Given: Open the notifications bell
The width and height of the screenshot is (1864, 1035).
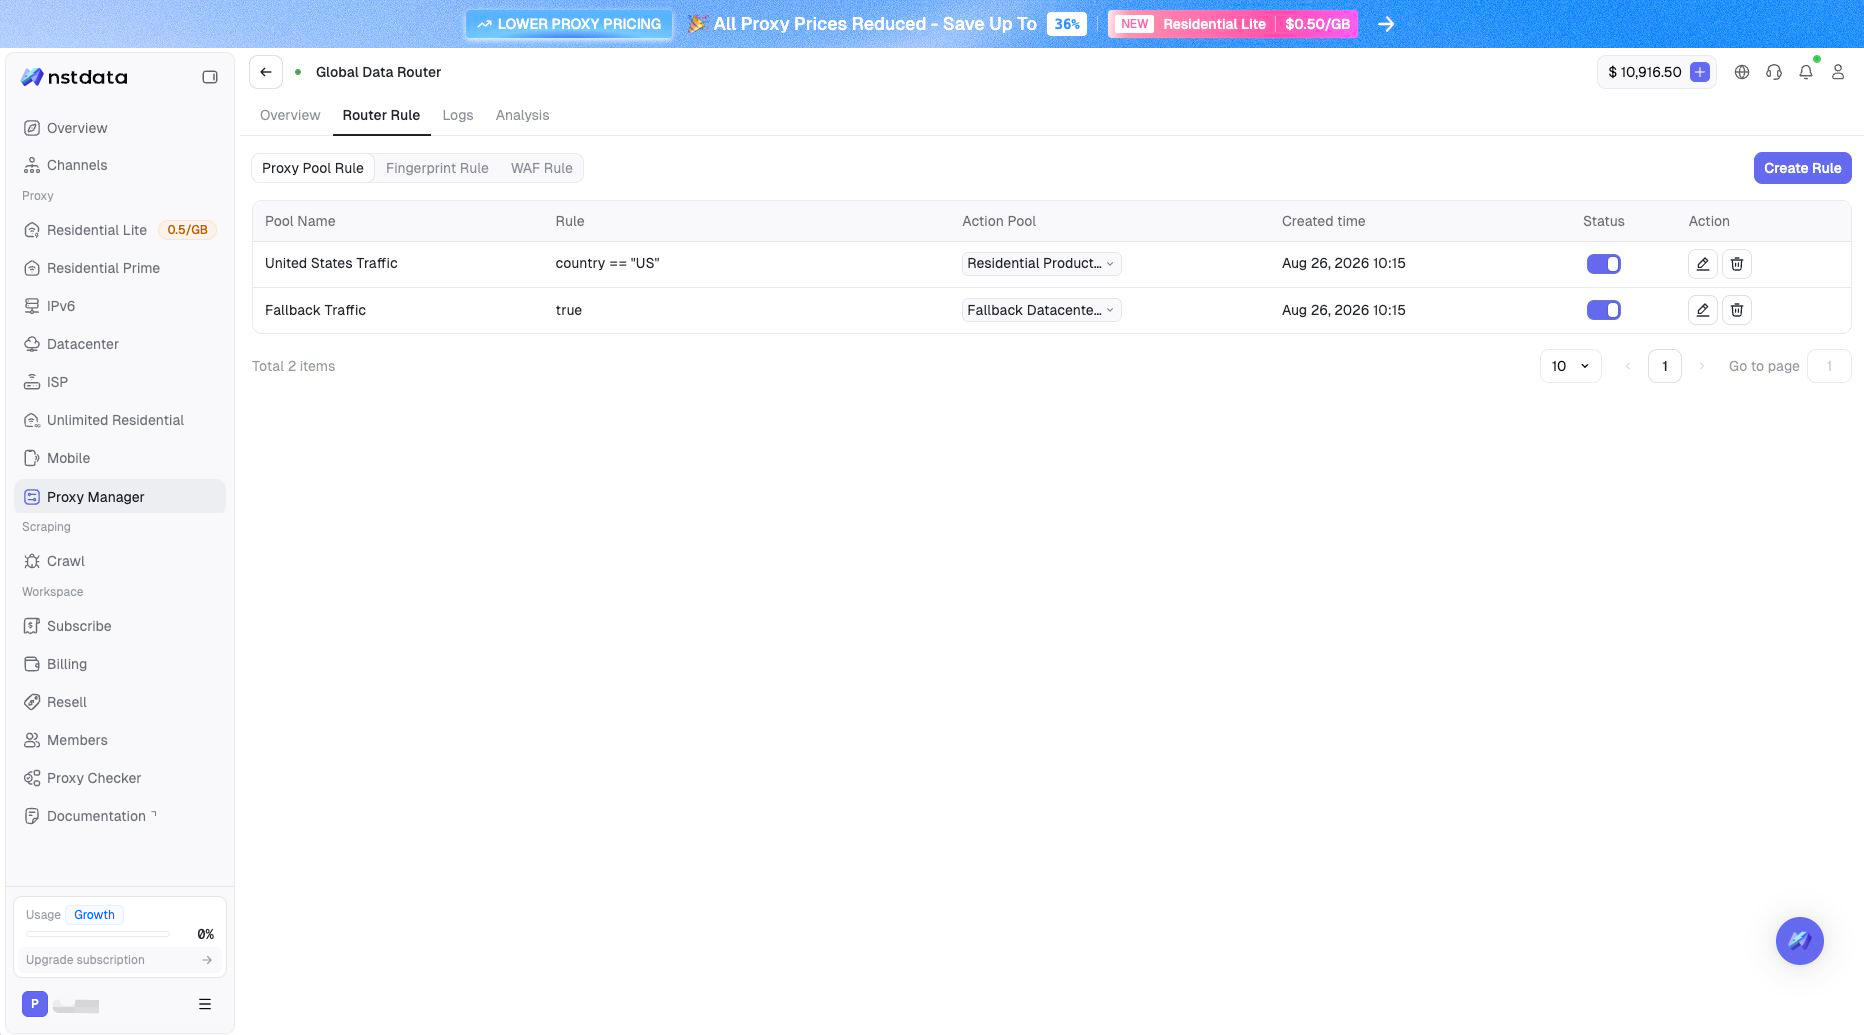Looking at the screenshot, I should click(1806, 72).
